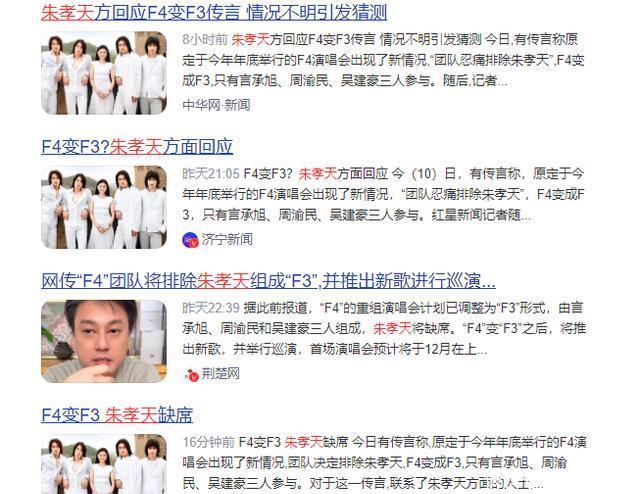Open the 荆楚网 source name
The width and height of the screenshot is (640, 494).
coord(220,374)
